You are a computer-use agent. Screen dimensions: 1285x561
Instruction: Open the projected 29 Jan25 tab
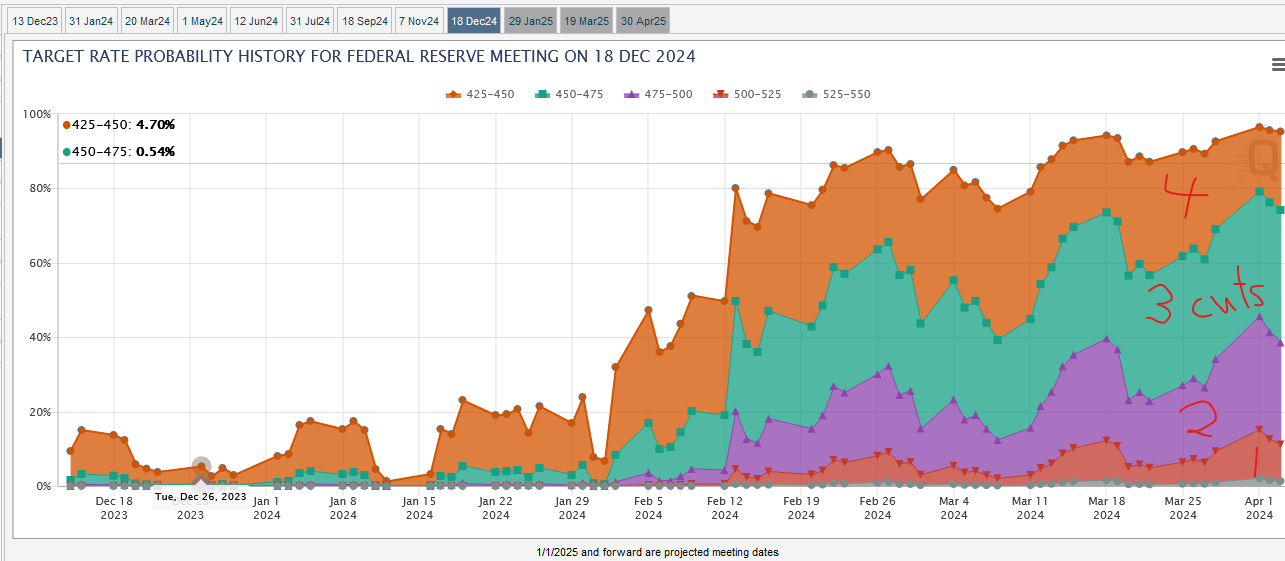(x=529, y=20)
